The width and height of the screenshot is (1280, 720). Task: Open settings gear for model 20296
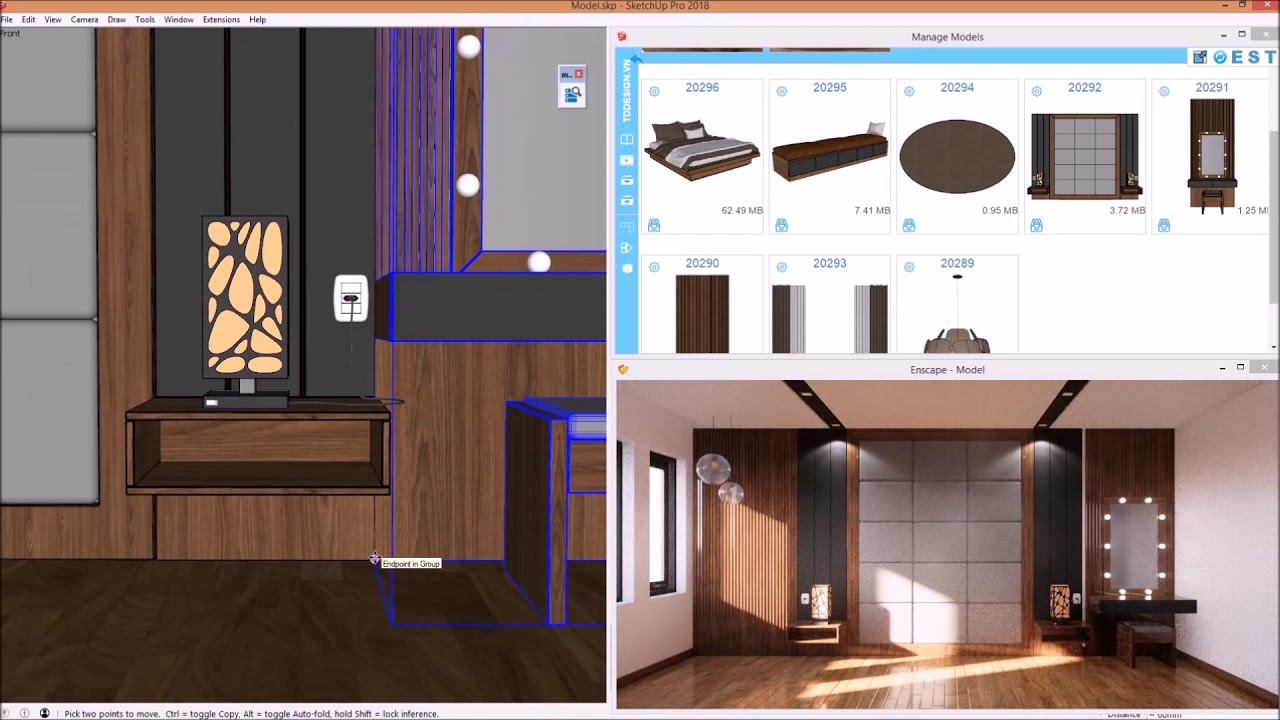[654, 91]
